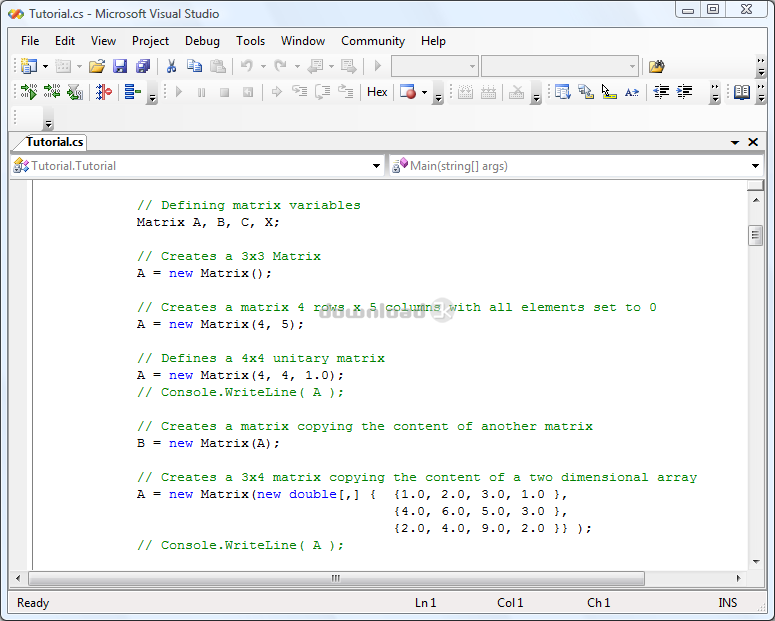Click the New Project toolbar icon
Image resolution: width=775 pixels, height=621 pixels.
(28, 66)
